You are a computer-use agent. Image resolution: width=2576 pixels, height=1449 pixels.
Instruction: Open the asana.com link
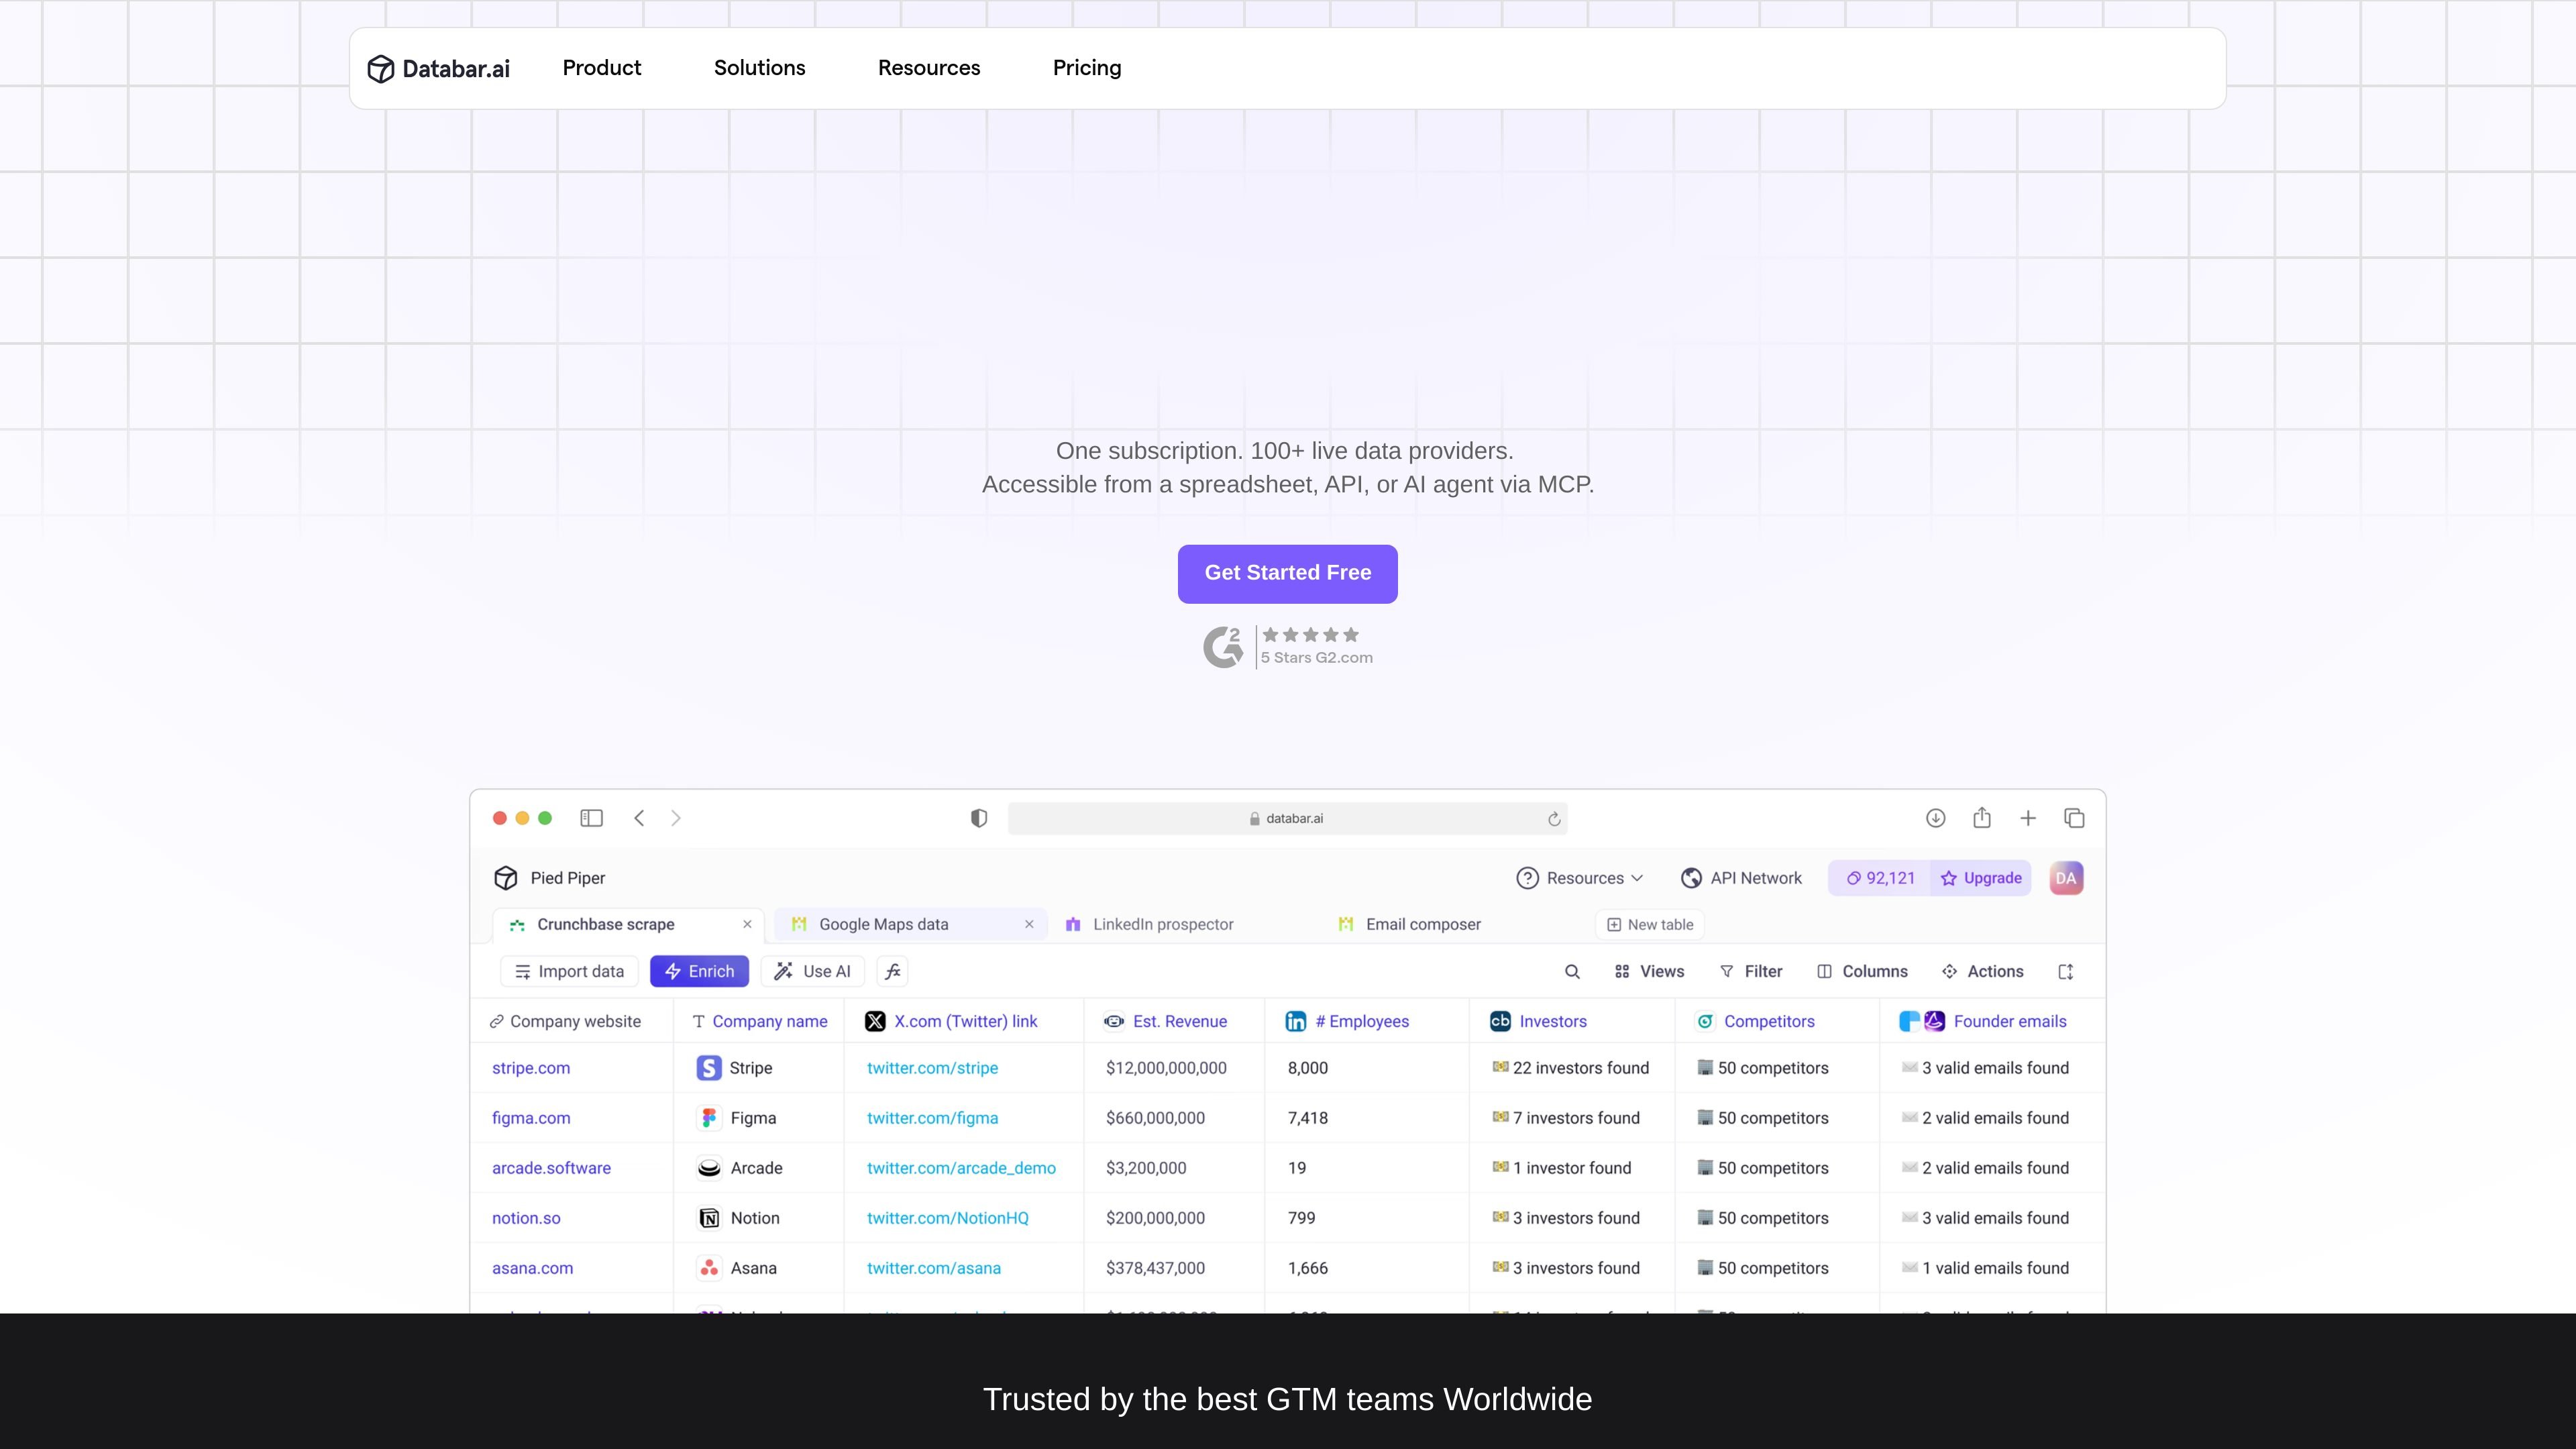tap(532, 1268)
